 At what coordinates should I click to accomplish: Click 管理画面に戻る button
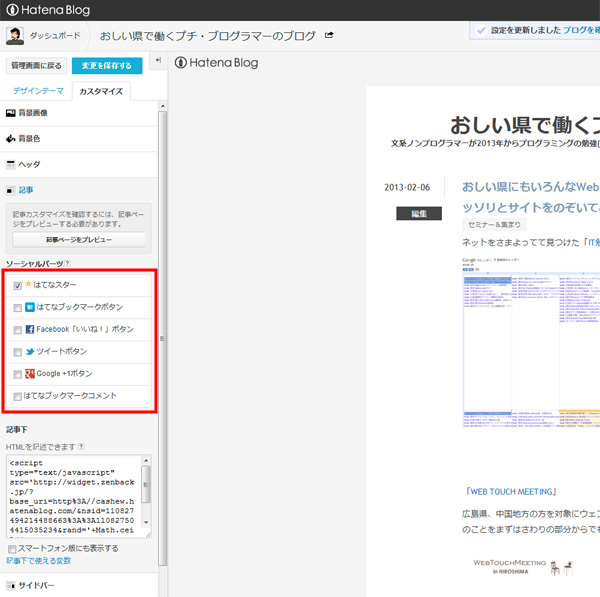tap(36, 66)
